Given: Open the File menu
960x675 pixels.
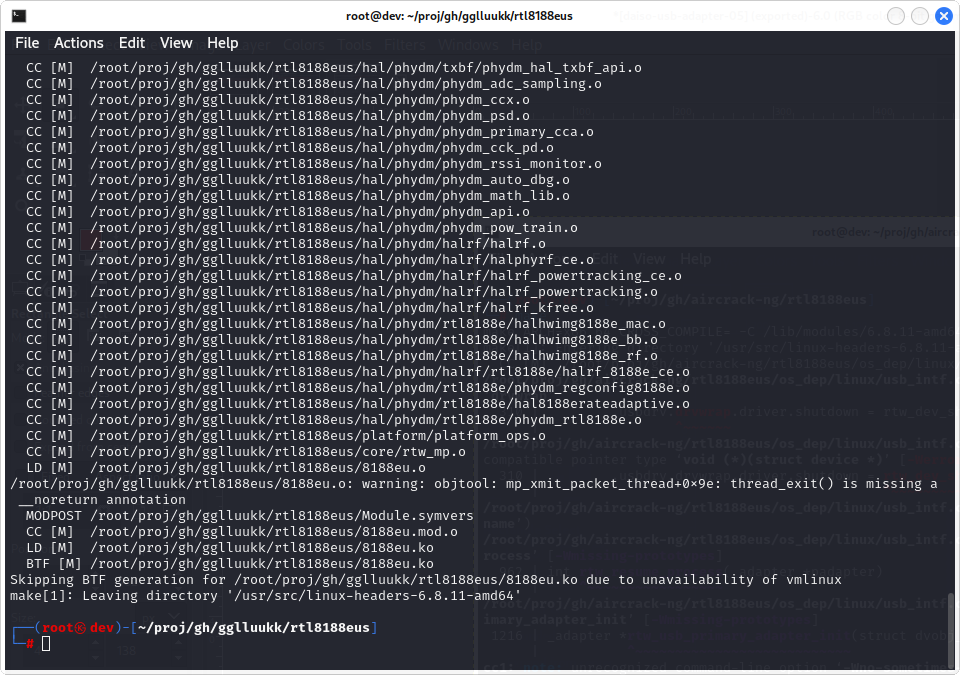Looking at the screenshot, I should 27,43.
